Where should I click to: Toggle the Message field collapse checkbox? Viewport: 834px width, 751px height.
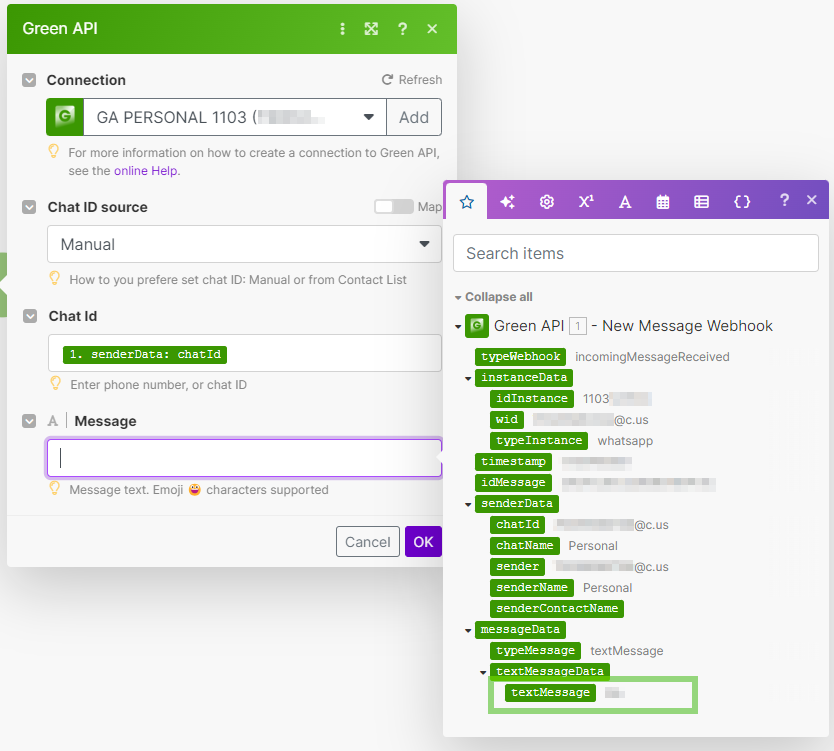click(x=29, y=421)
